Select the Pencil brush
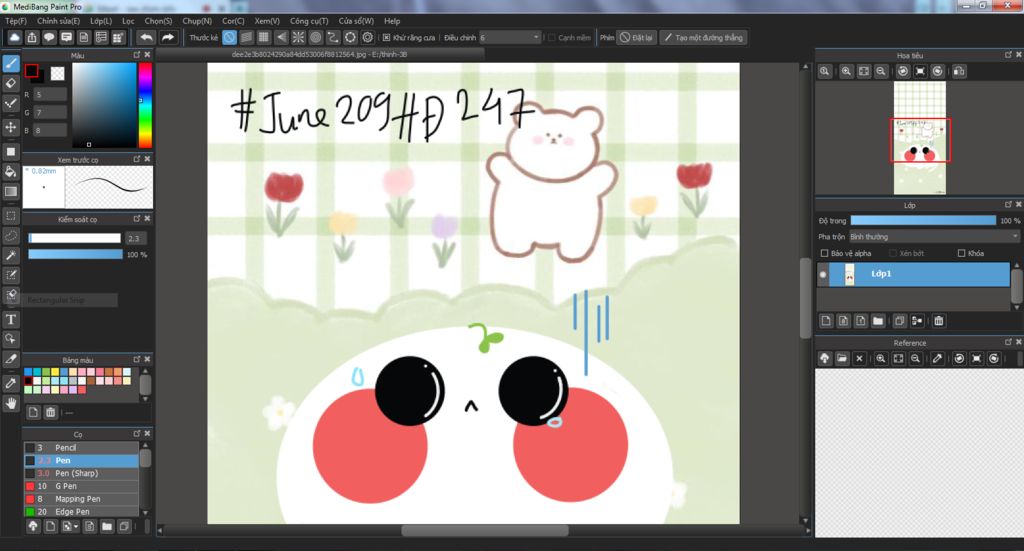This screenshot has width=1024, height=551. click(82, 448)
